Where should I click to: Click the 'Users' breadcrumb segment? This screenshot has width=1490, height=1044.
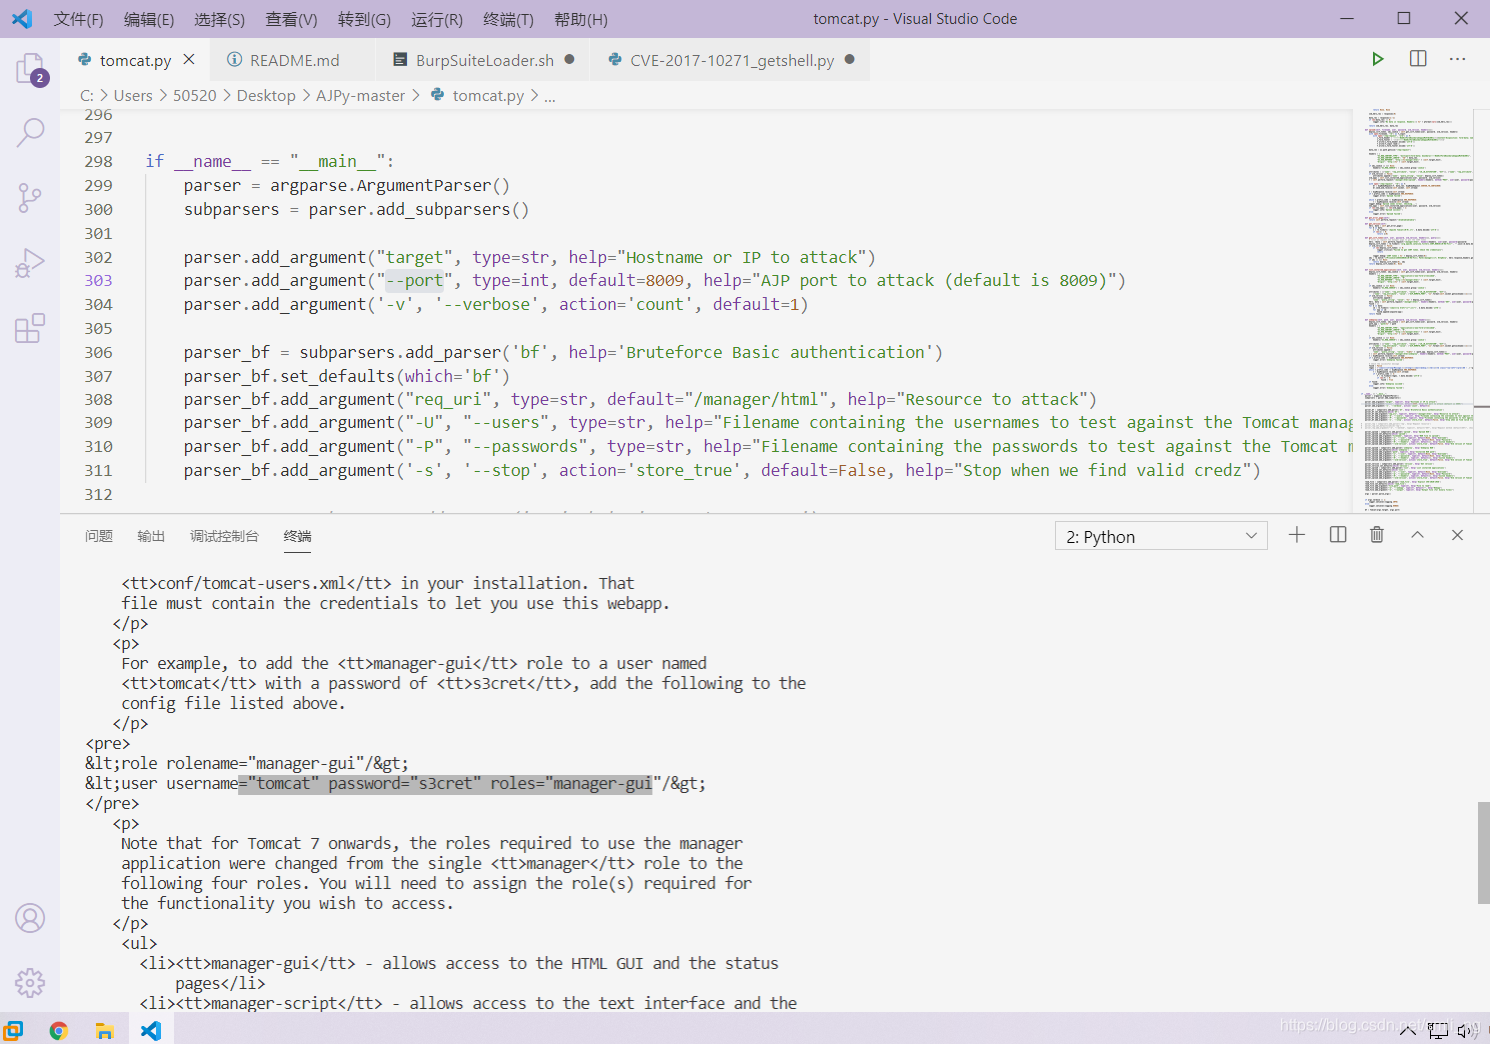(133, 95)
